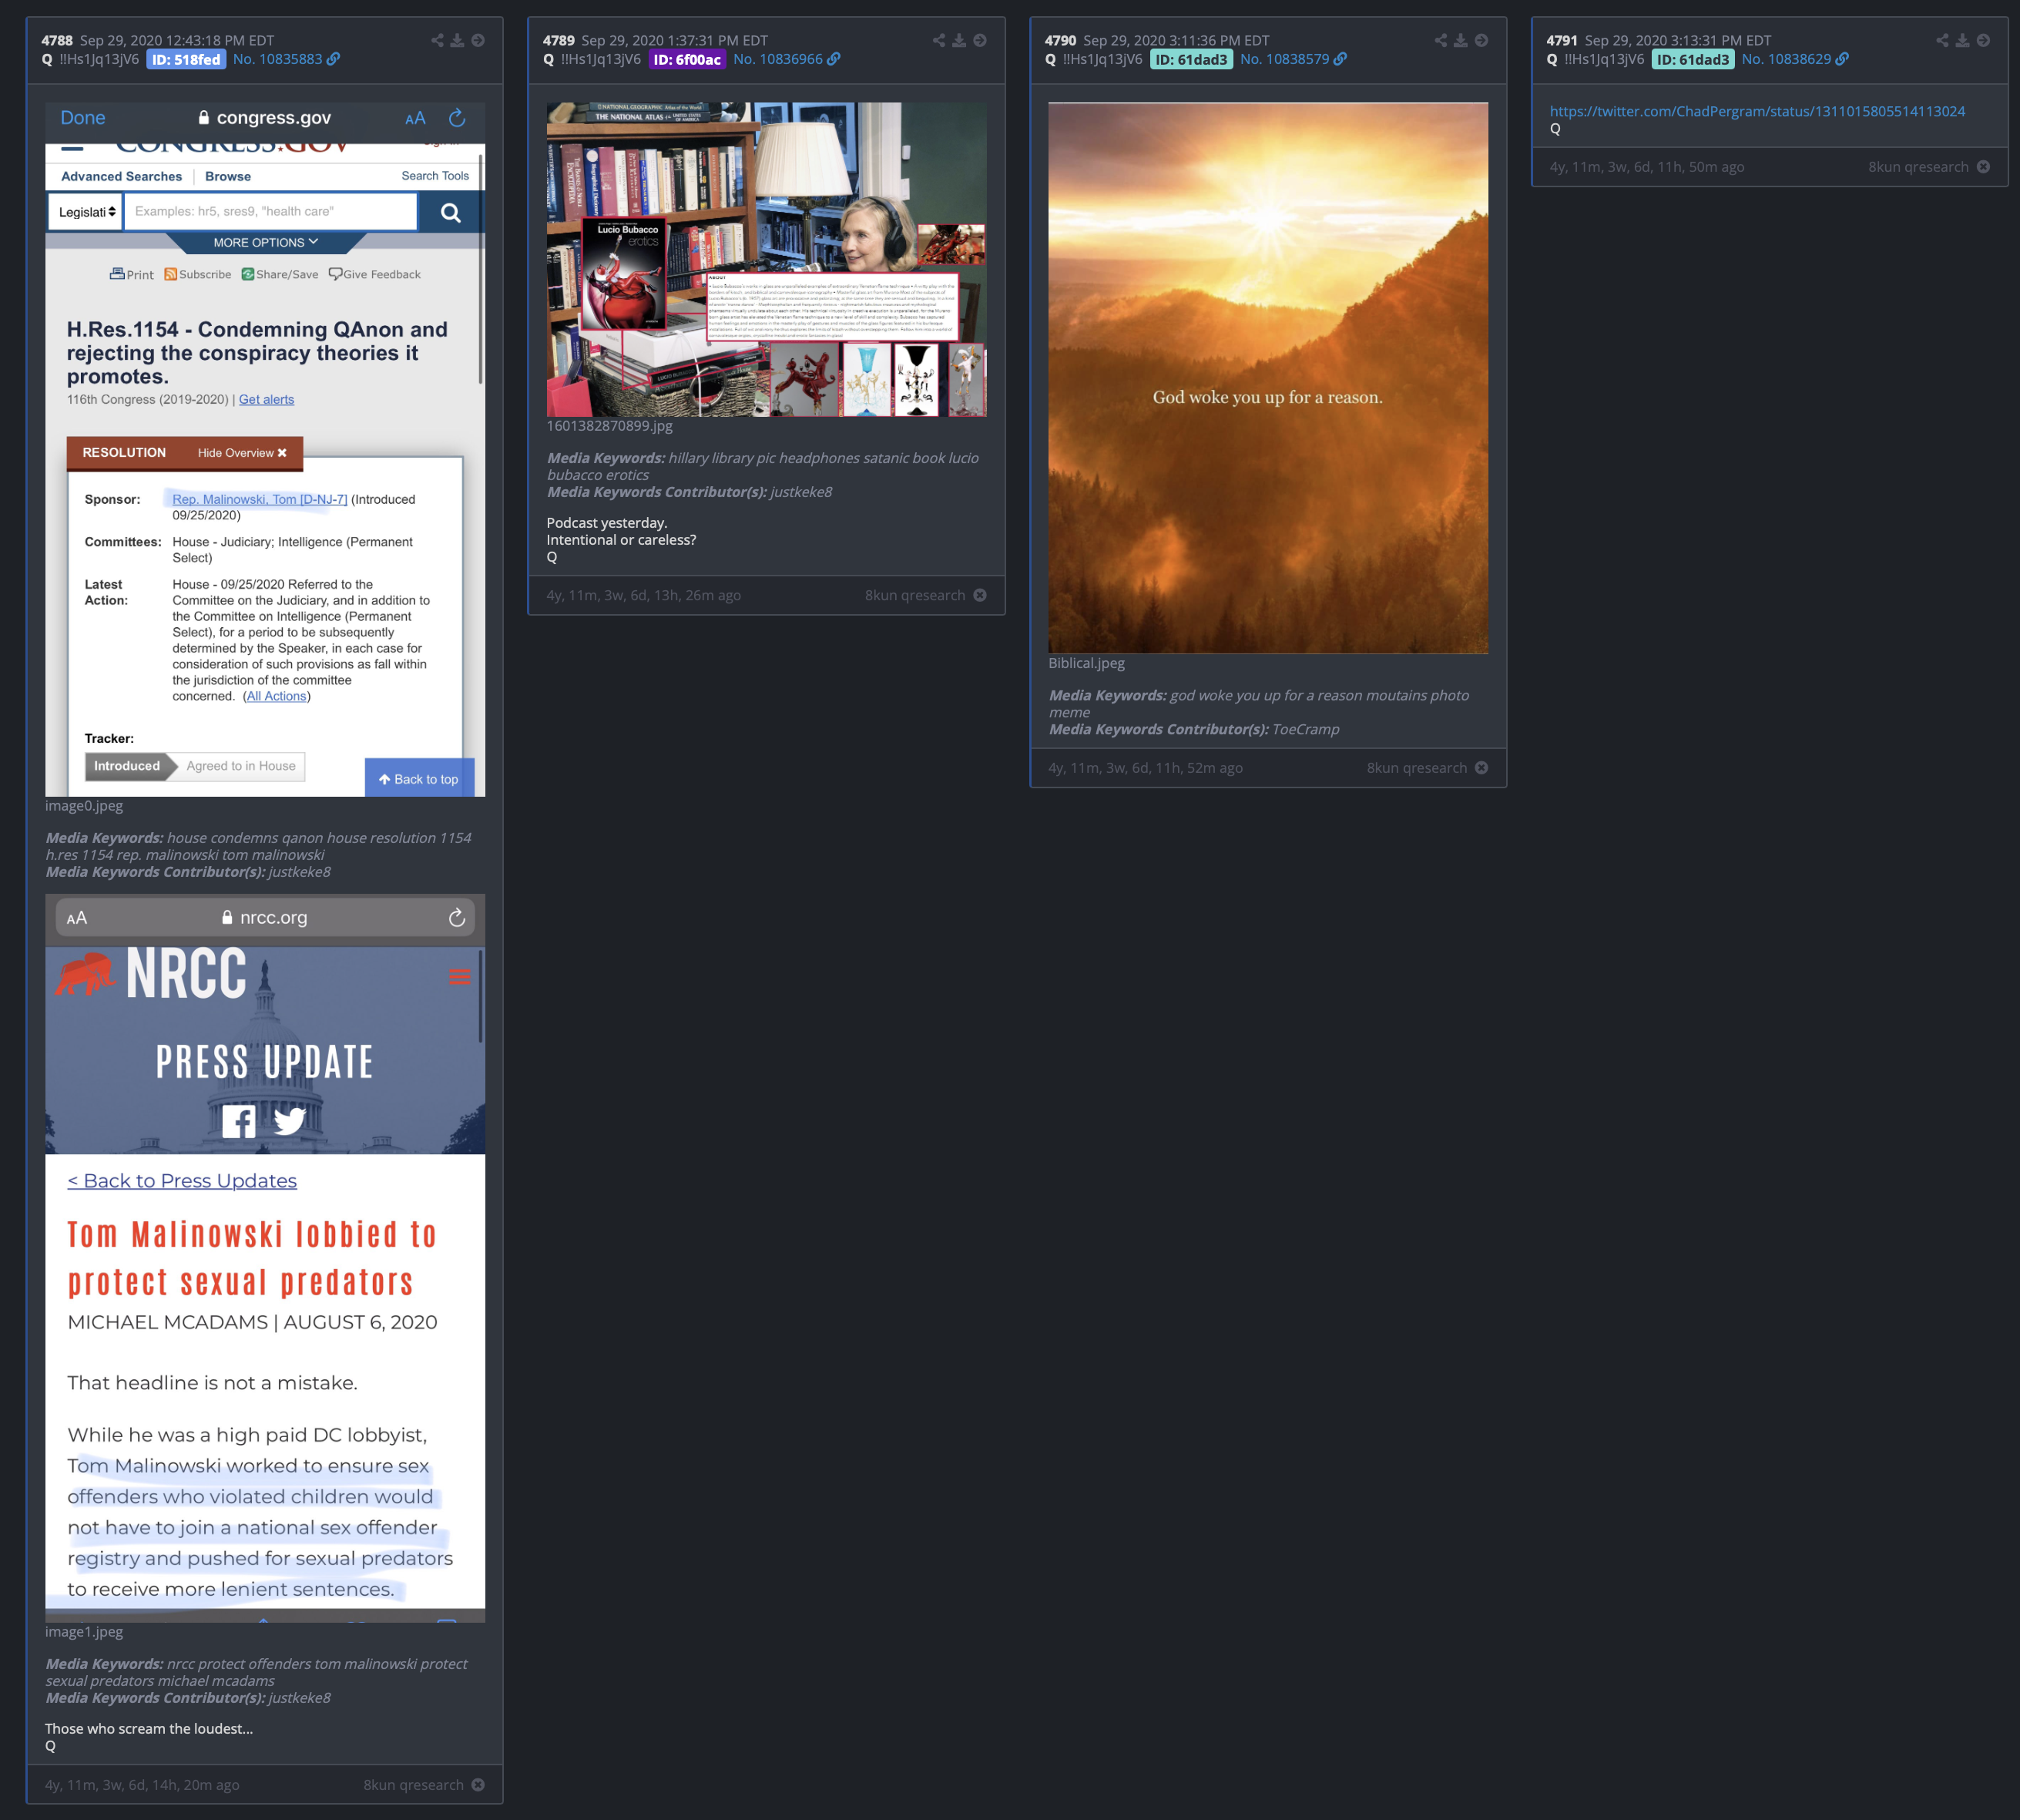Open post No. 10838629 link
The height and width of the screenshot is (1820, 2020).
pos(1786,60)
